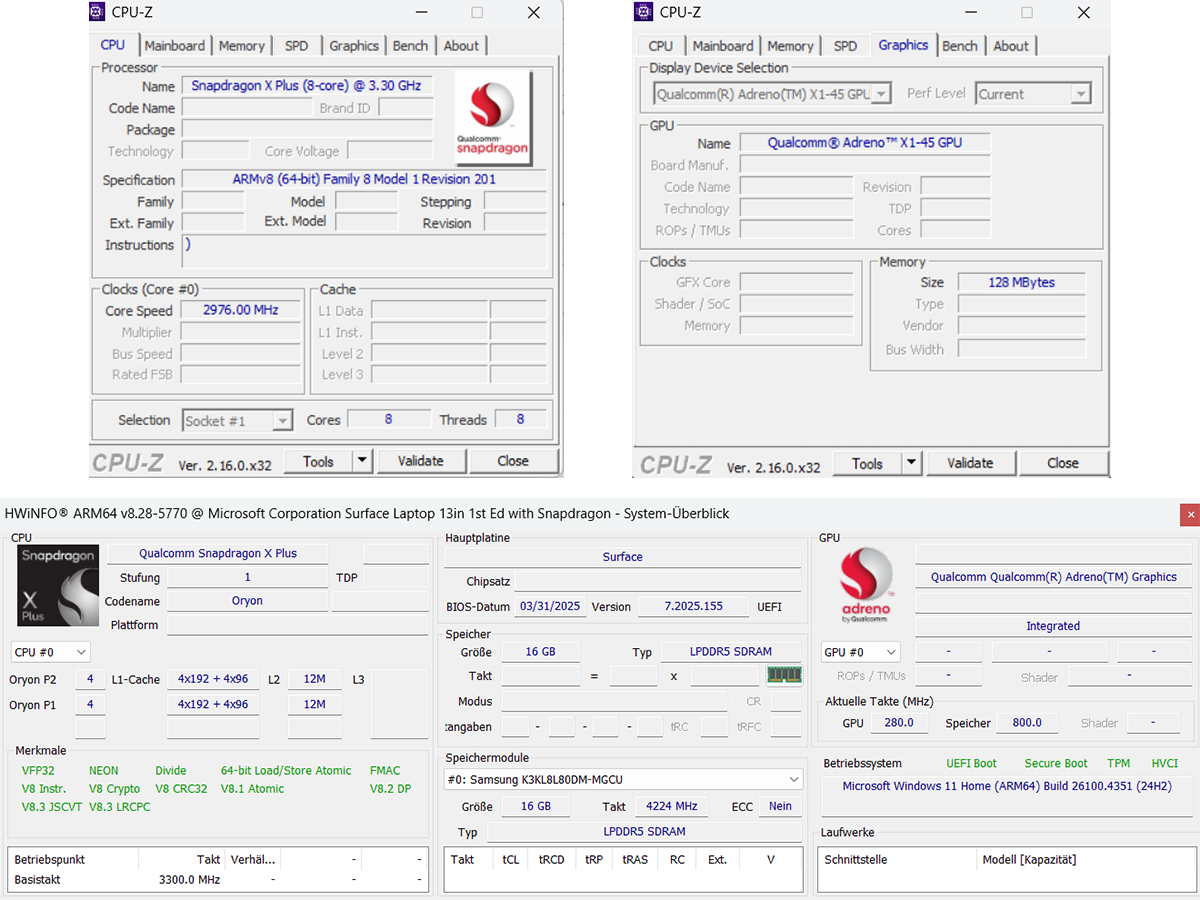Click Snapdragon X Plus logo in HWiNFO CPU panel

59,585
